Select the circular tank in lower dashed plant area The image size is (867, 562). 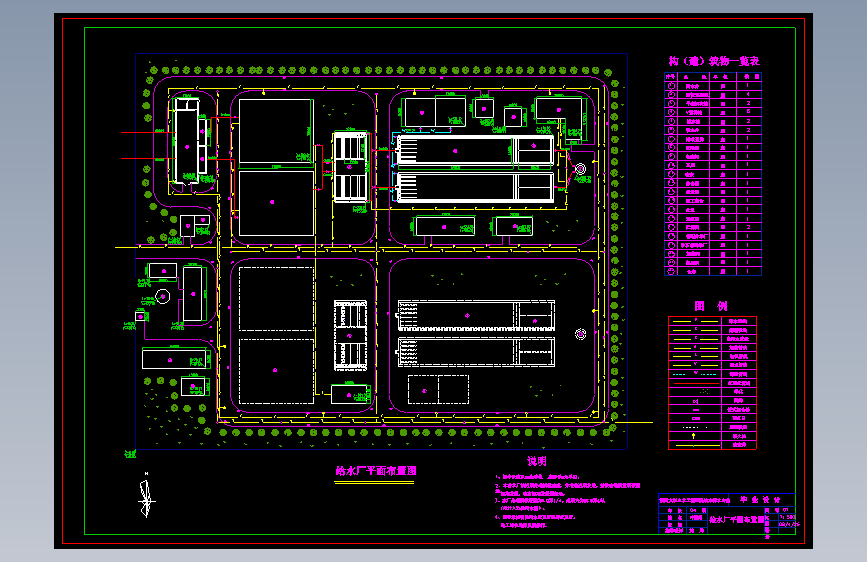coord(580,334)
